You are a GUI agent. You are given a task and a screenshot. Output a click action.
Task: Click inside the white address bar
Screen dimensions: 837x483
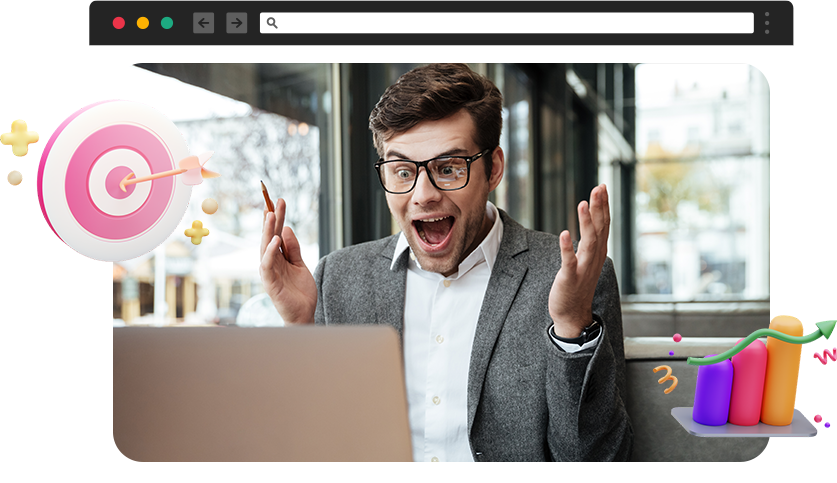tap(510, 23)
